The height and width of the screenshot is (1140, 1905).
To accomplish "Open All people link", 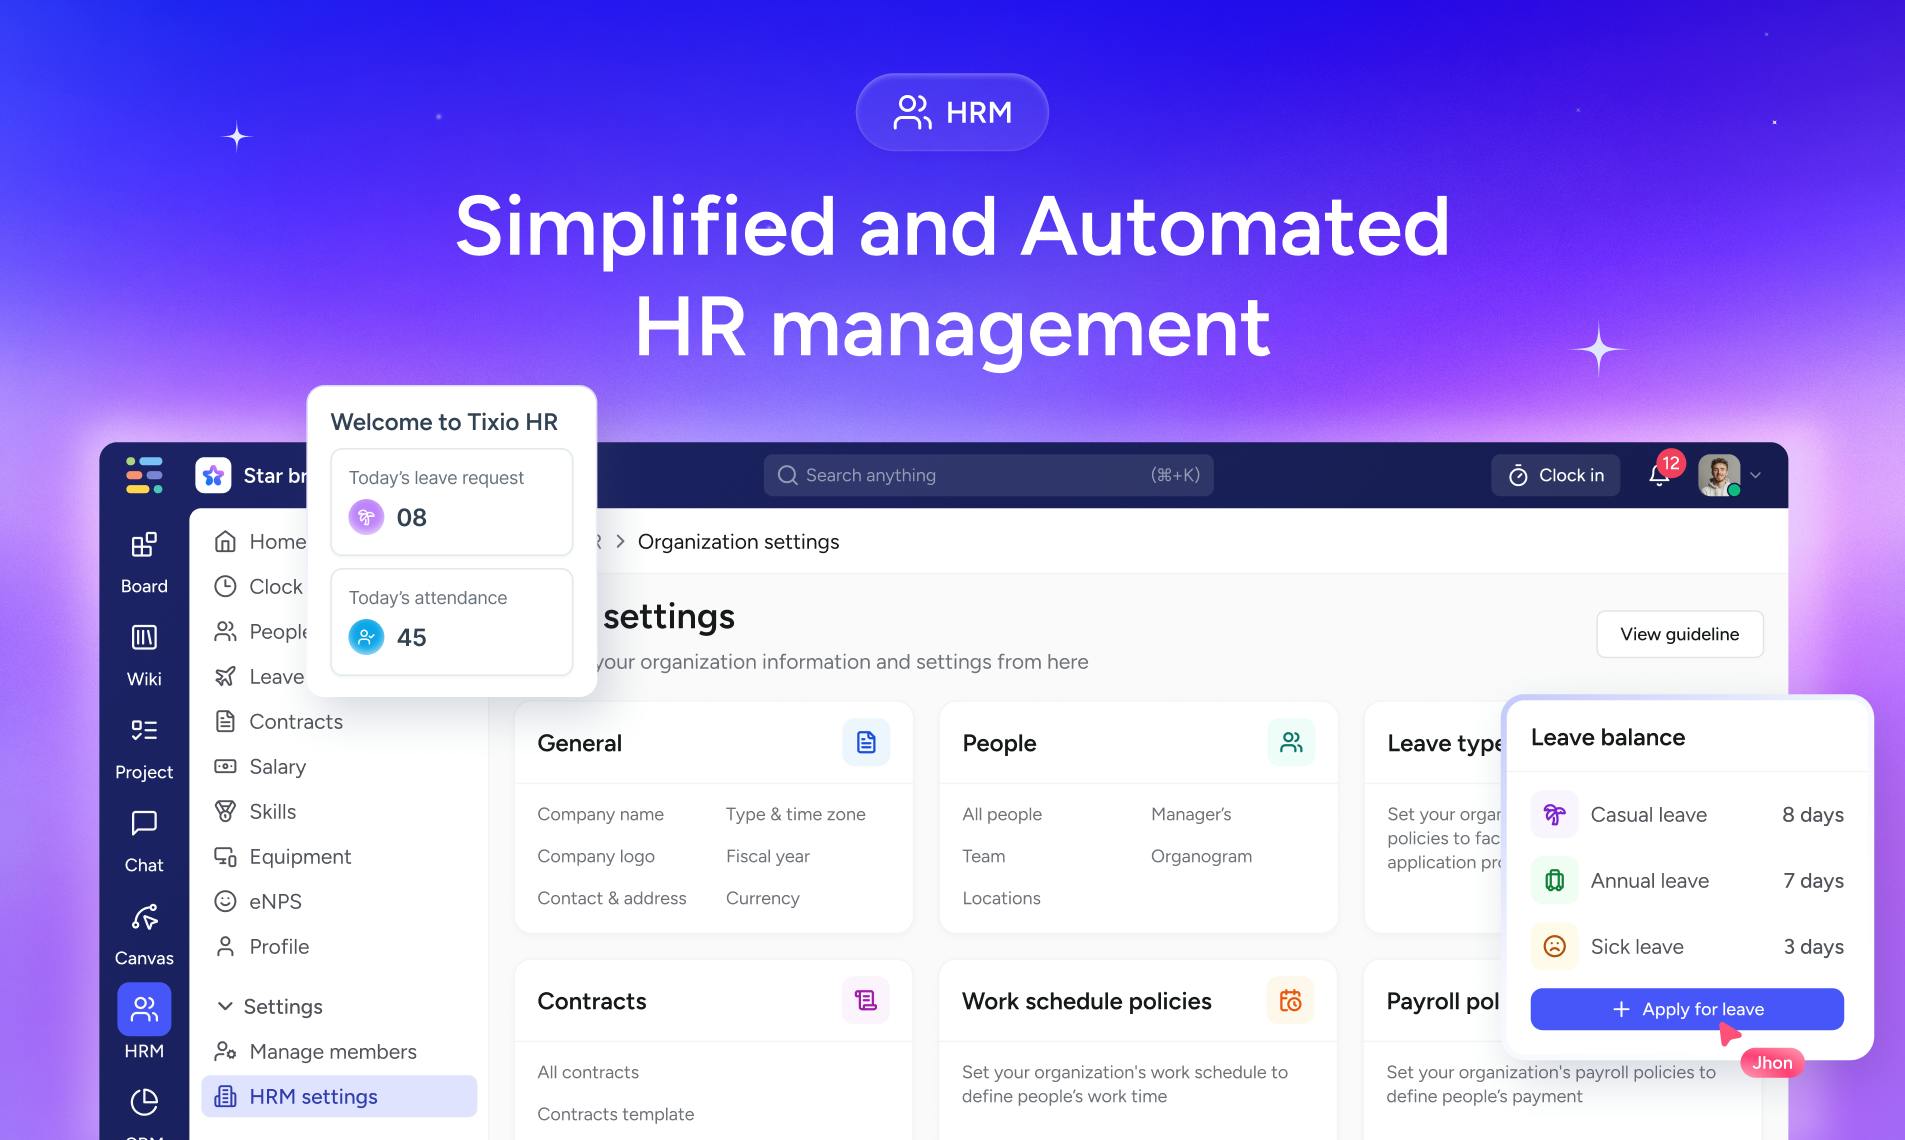I will (x=1002, y=814).
